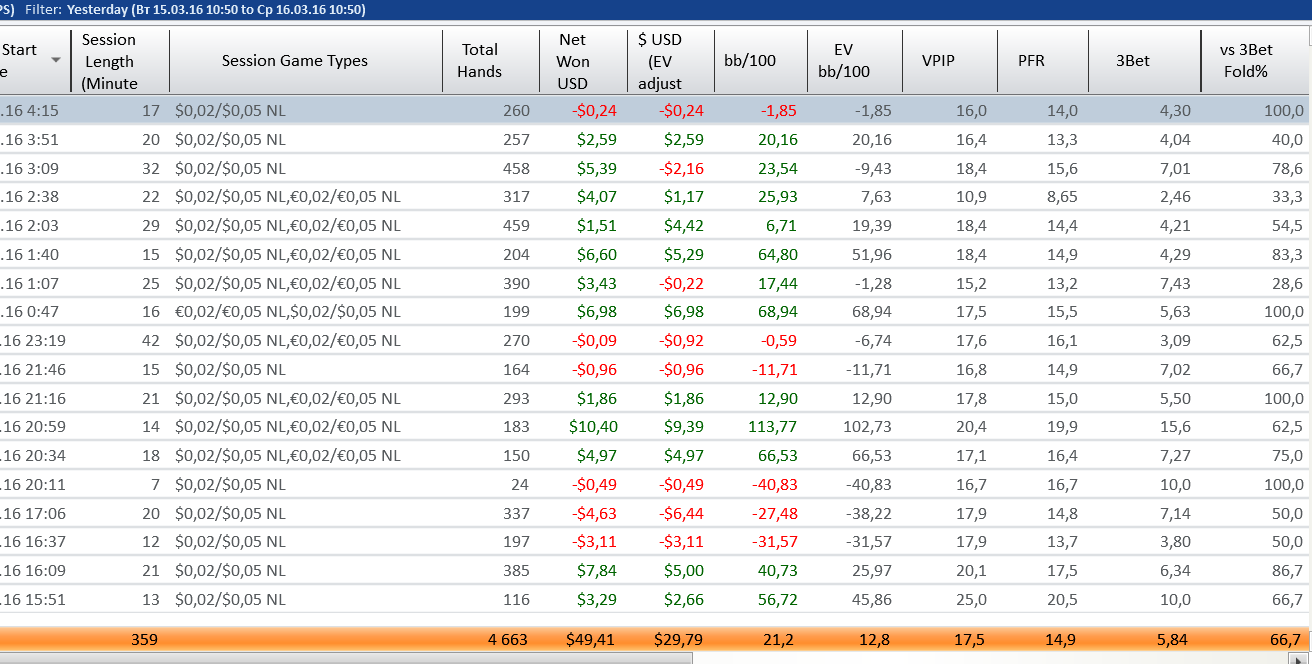Click the EV bb/100 value -38,22
1312x664 pixels.
[868, 513]
